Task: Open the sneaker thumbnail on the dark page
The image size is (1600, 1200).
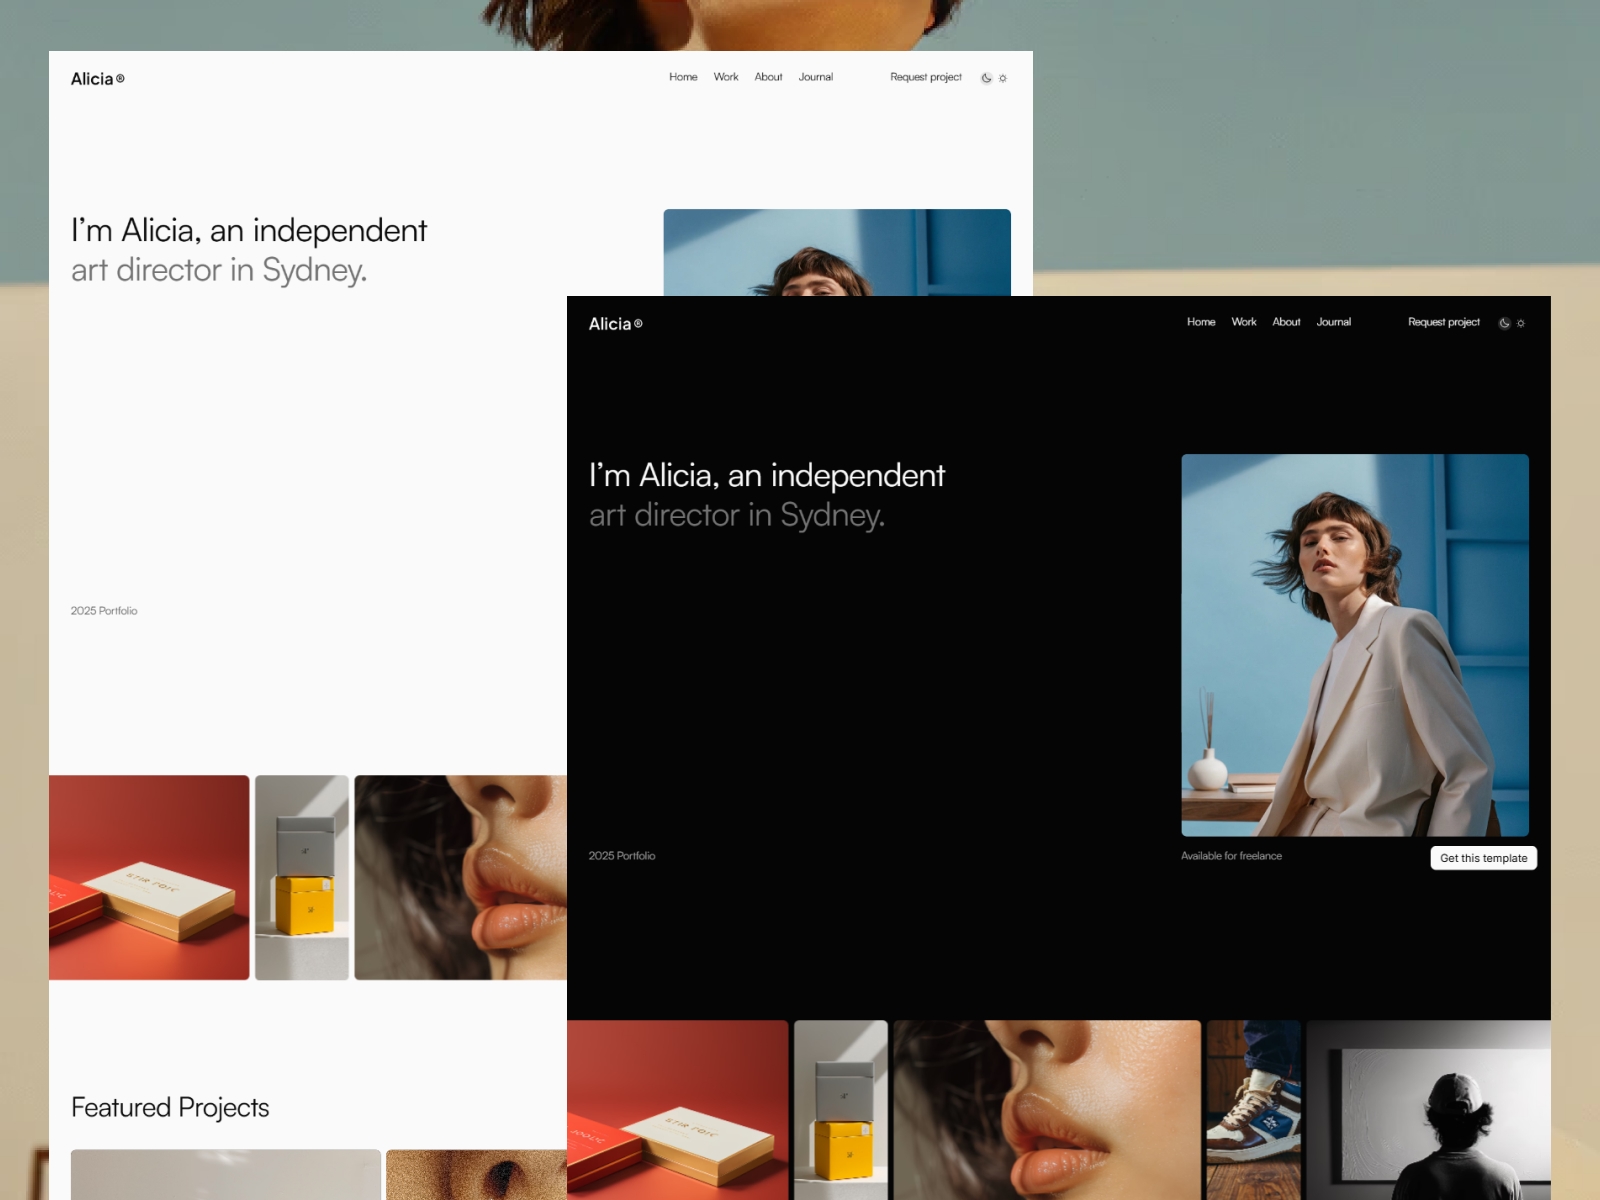Action: pyautogui.click(x=1253, y=1109)
